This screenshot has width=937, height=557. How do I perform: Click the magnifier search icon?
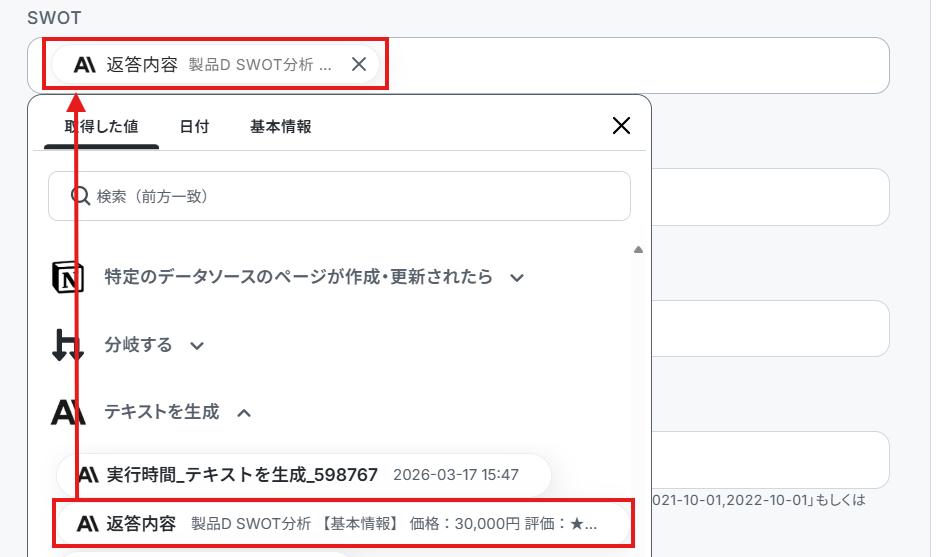click(x=80, y=195)
